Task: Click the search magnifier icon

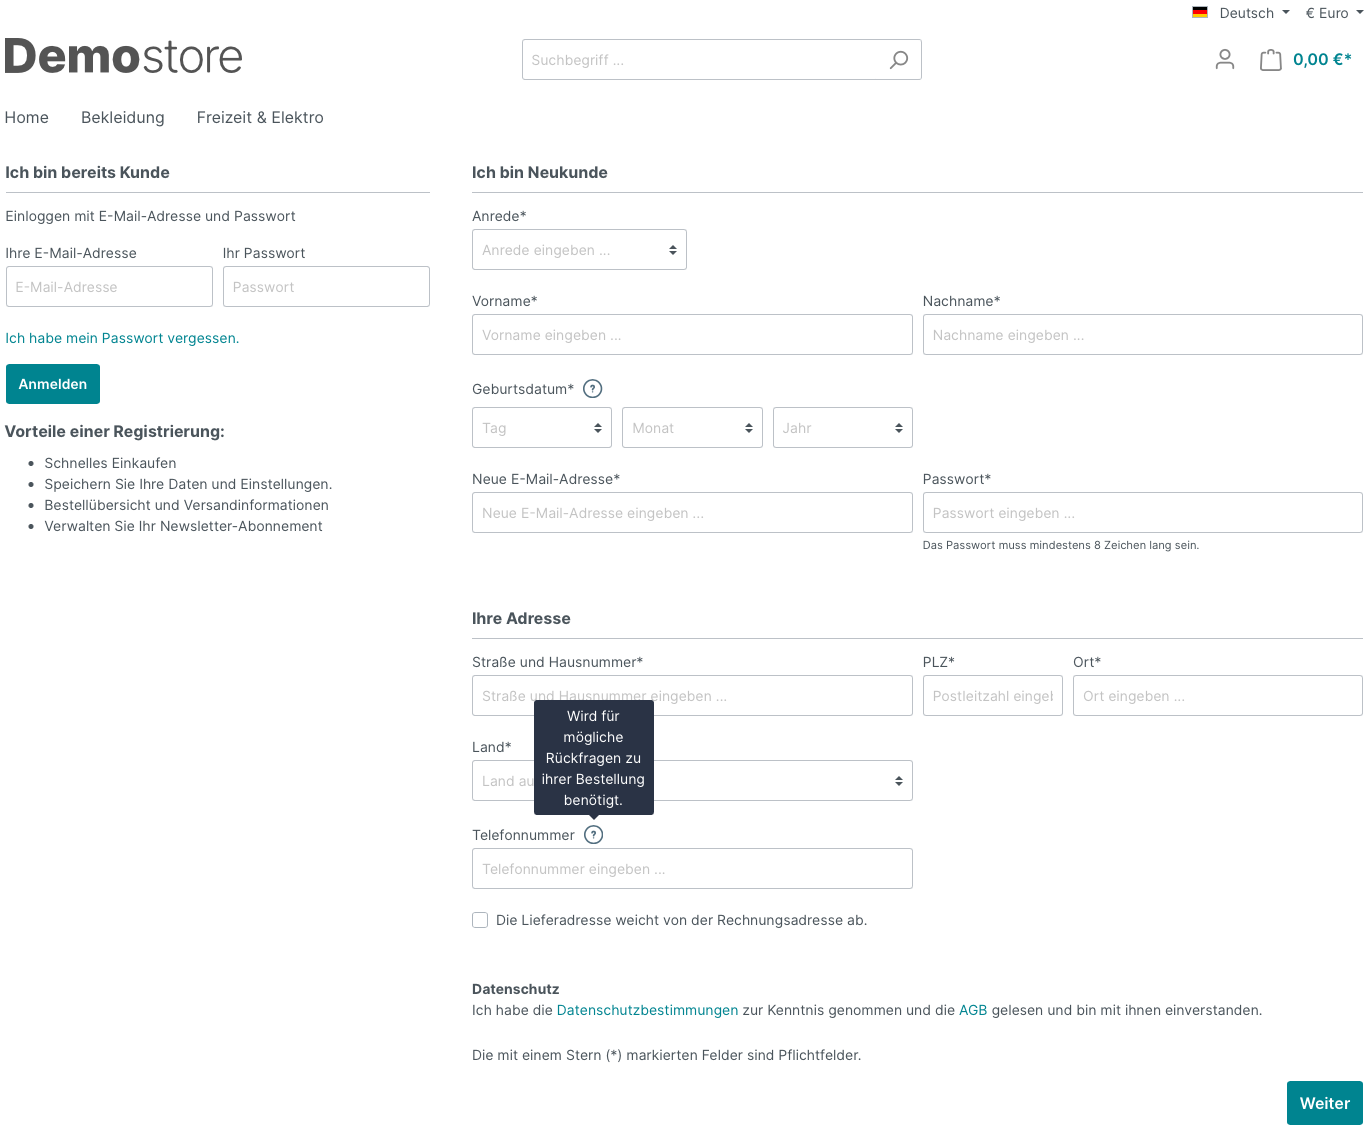Action: [x=899, y=60]
